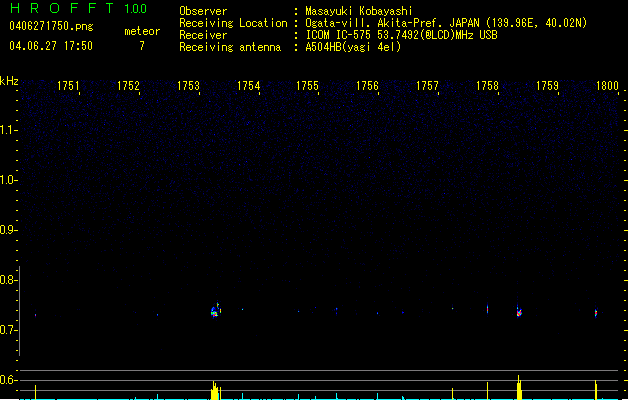Click the 0.7 frequency axis label
This screenshot has height=400, width=629.
click(x=9, y=330)
